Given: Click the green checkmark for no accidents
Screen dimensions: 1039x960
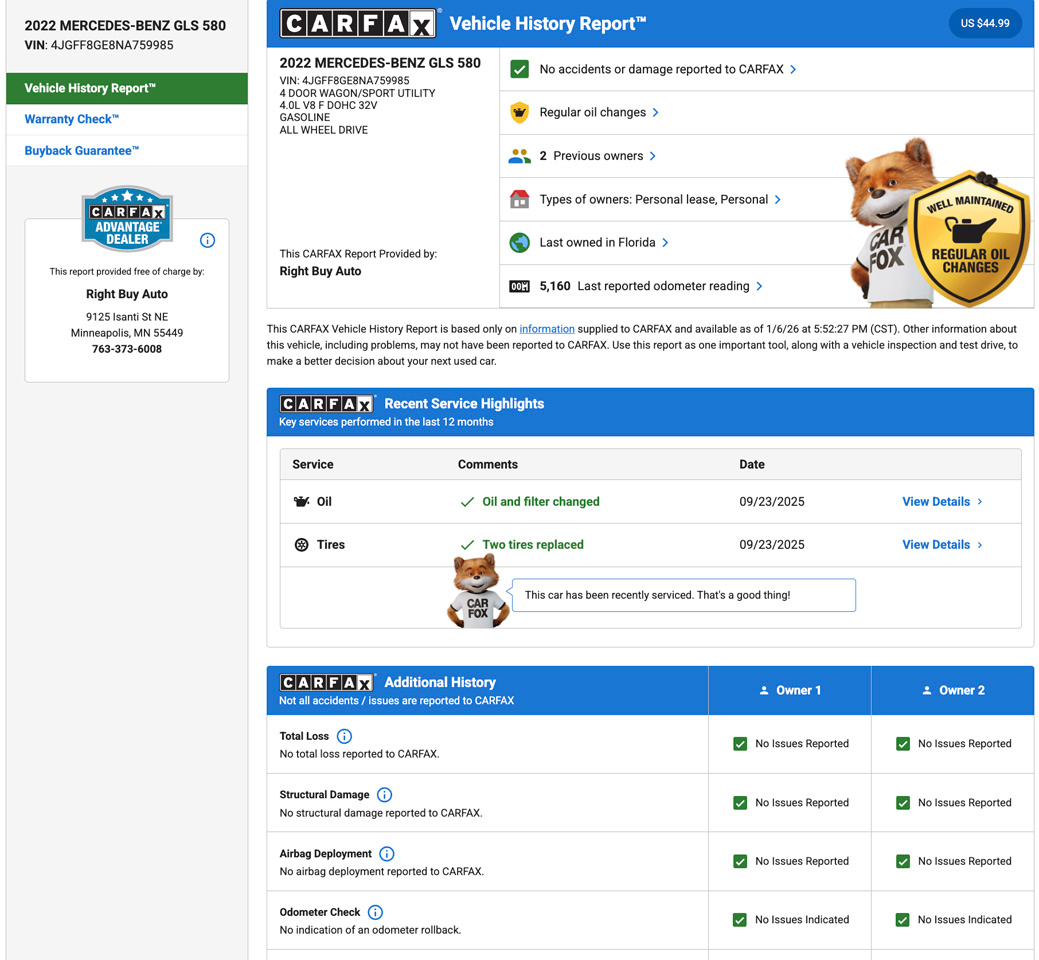Looking at the screenshot, I should (519, 69).
